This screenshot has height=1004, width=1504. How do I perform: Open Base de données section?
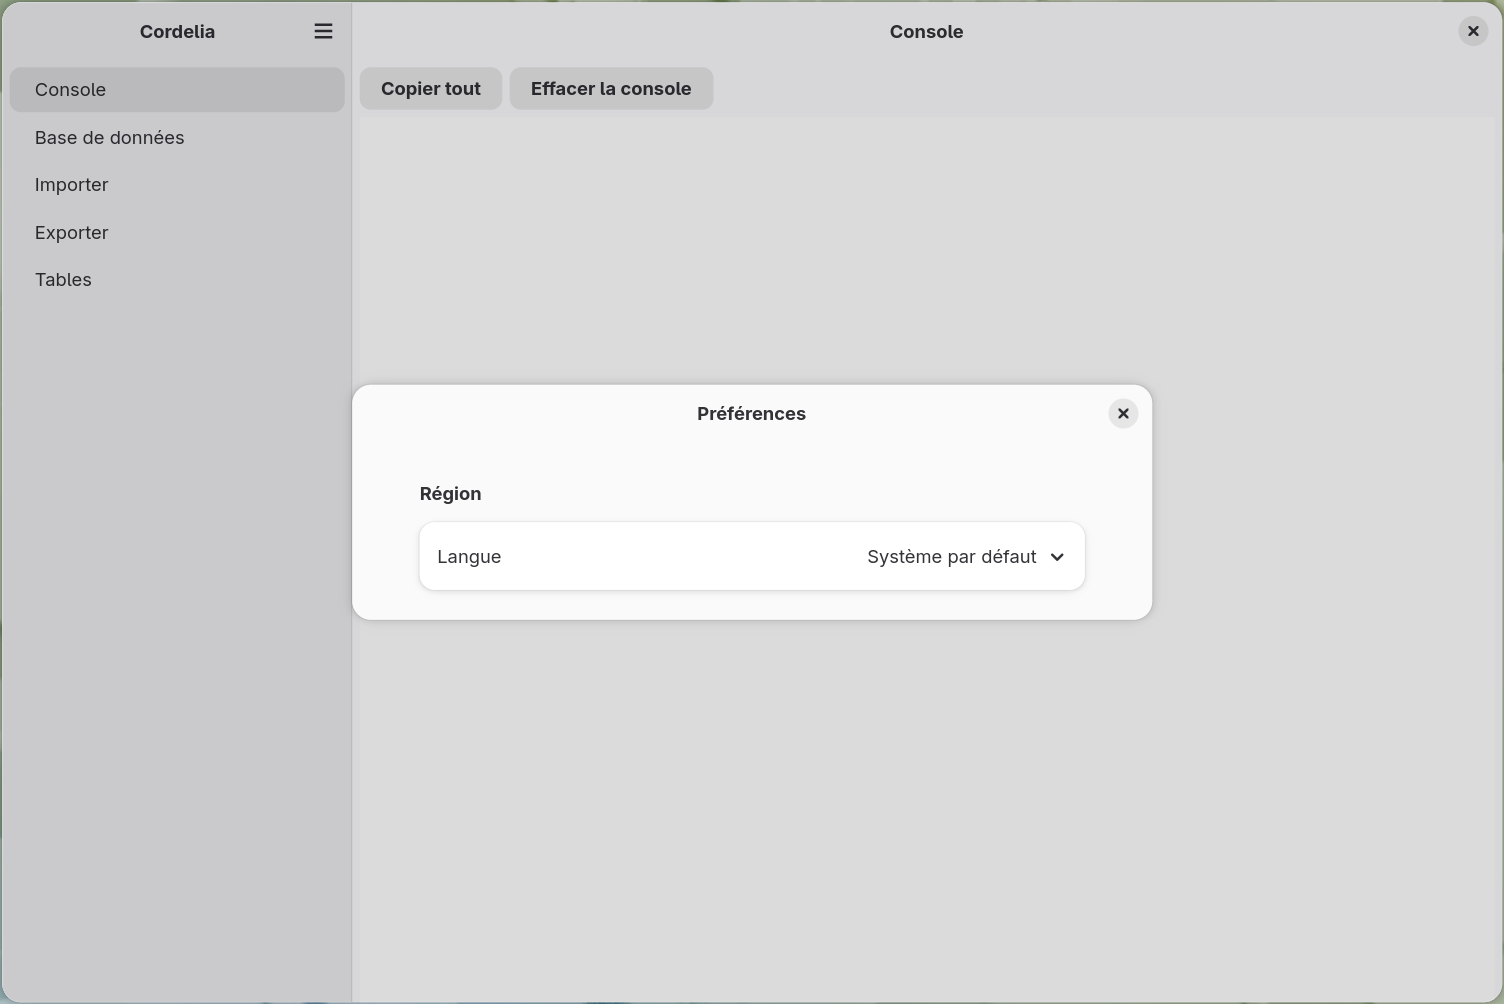177,137
